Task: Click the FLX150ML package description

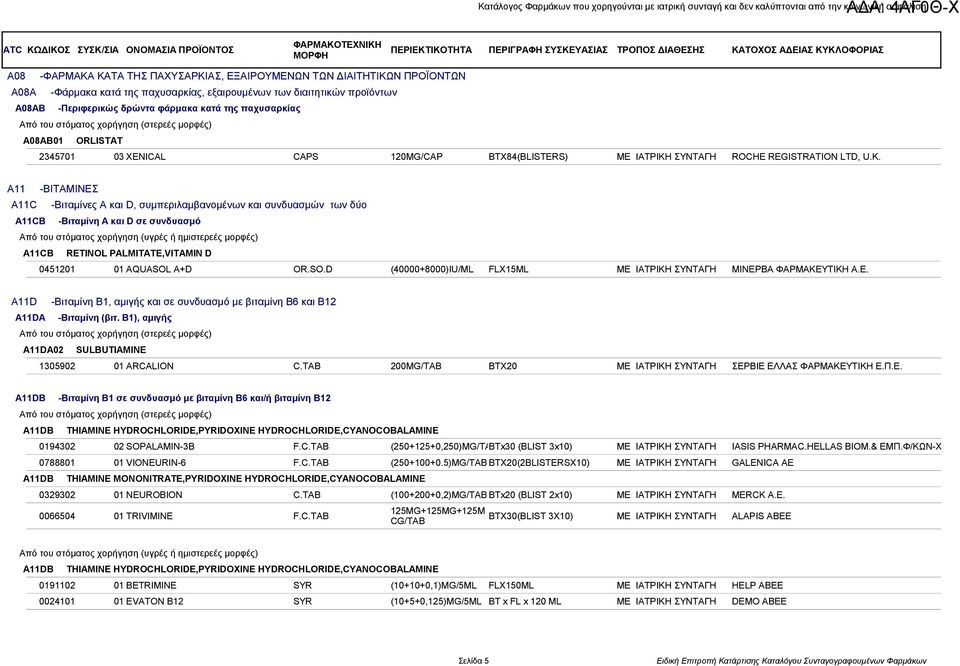Action: (x=511, y=586)
